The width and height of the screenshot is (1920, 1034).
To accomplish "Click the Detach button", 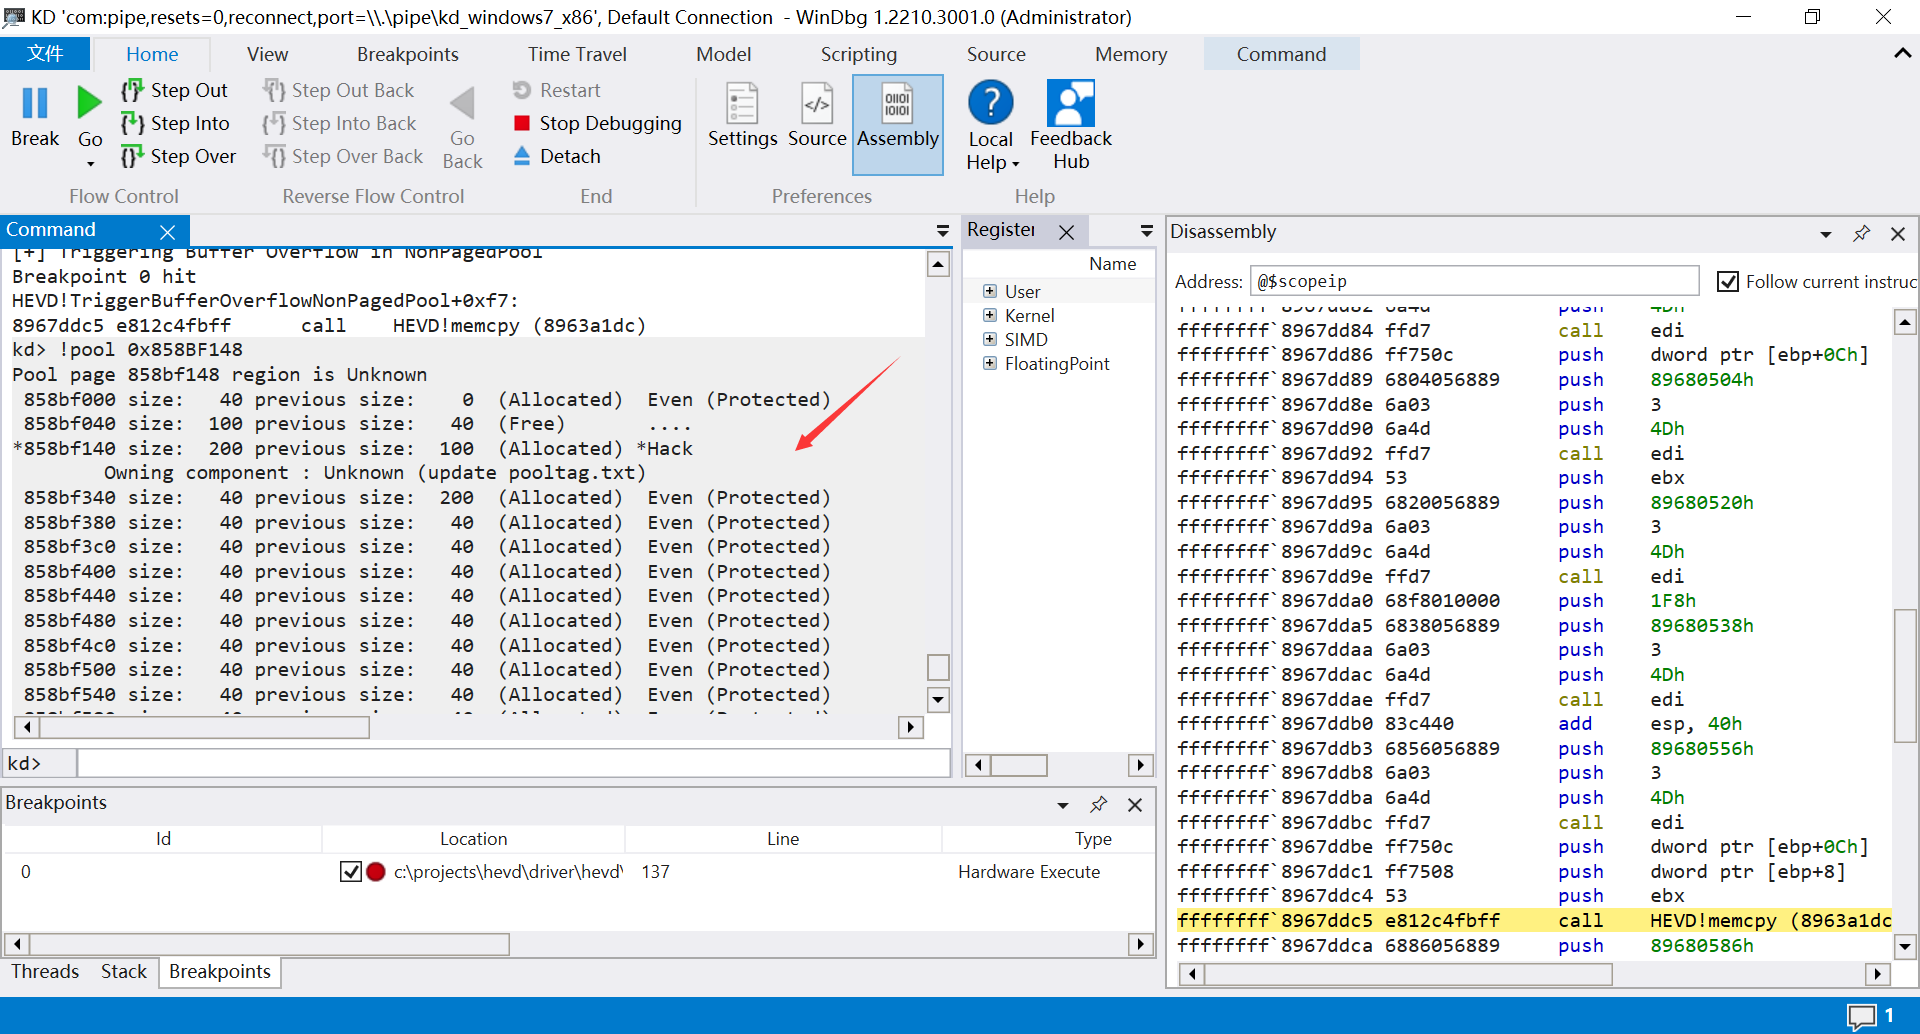I will (x=556, y=156).
